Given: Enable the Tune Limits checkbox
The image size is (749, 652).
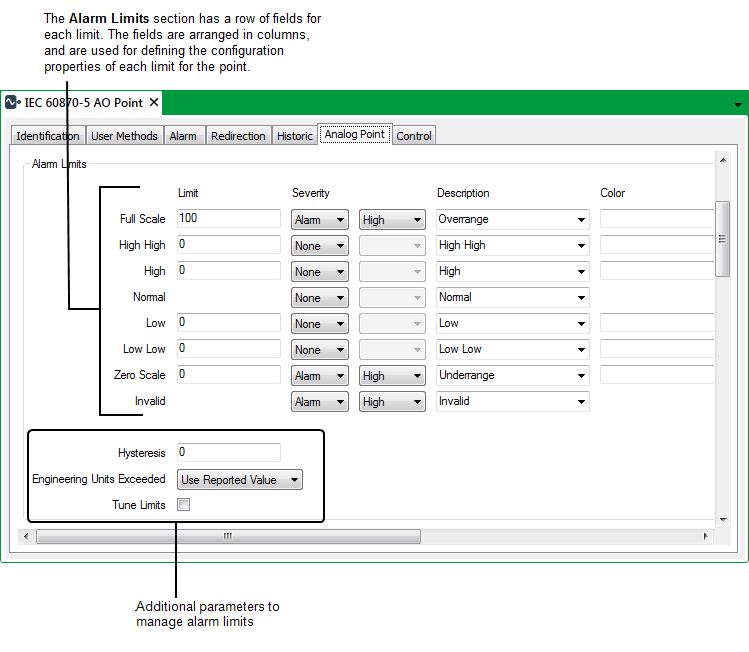Looking at the screenshot, I should tap(183, 505).
